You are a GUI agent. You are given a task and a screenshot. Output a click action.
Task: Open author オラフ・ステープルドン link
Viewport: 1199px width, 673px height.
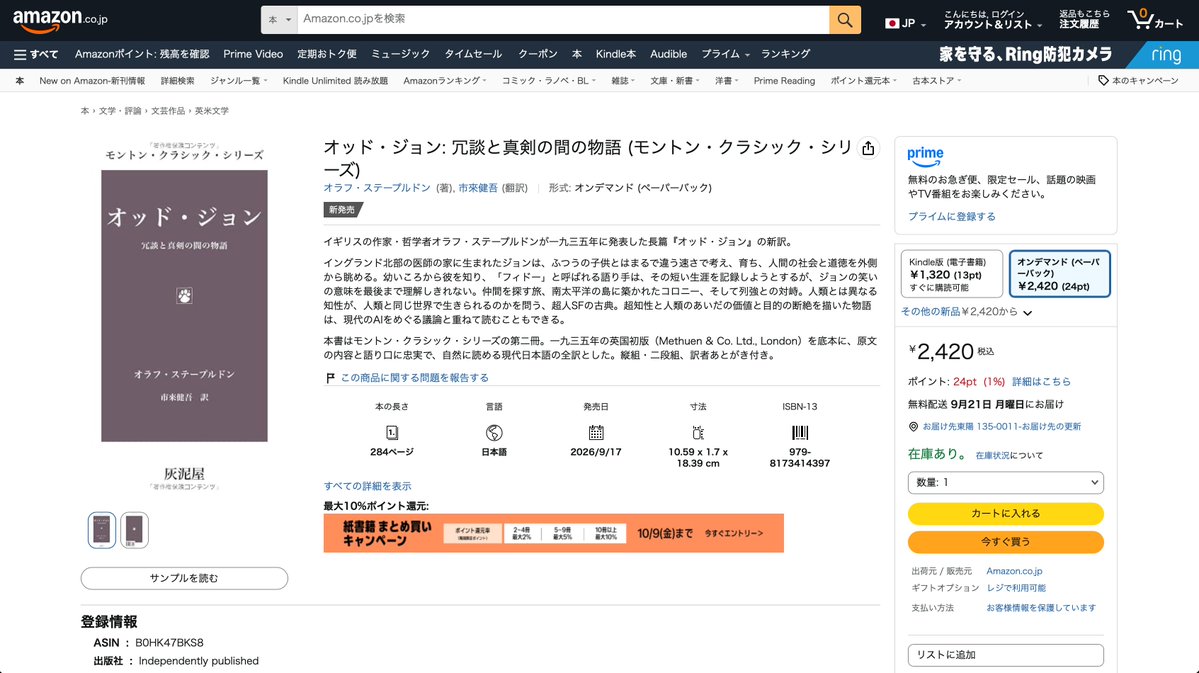pos(377,188)
